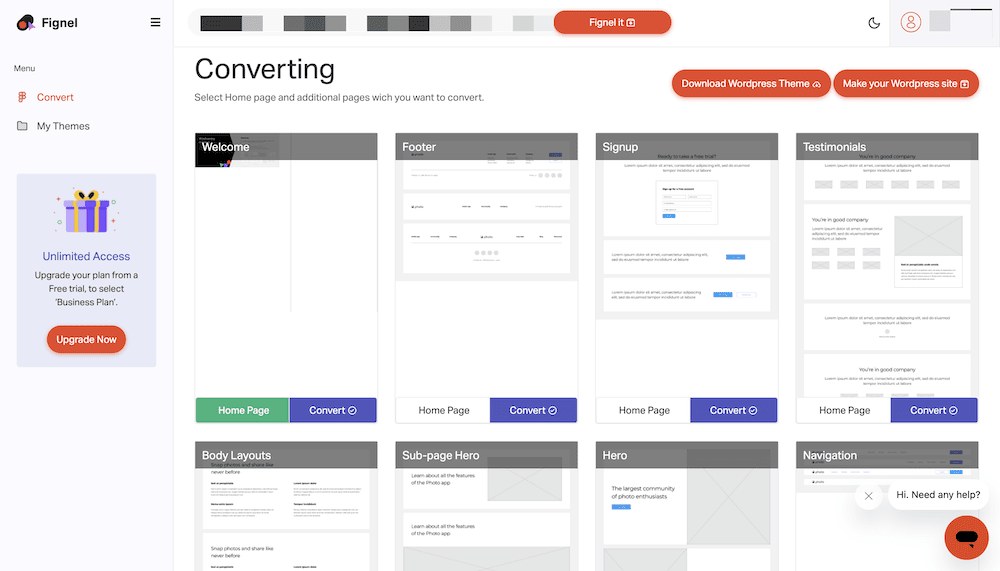Click the 'Fignel it' button

pyautogui.click(x=612, y=22)
